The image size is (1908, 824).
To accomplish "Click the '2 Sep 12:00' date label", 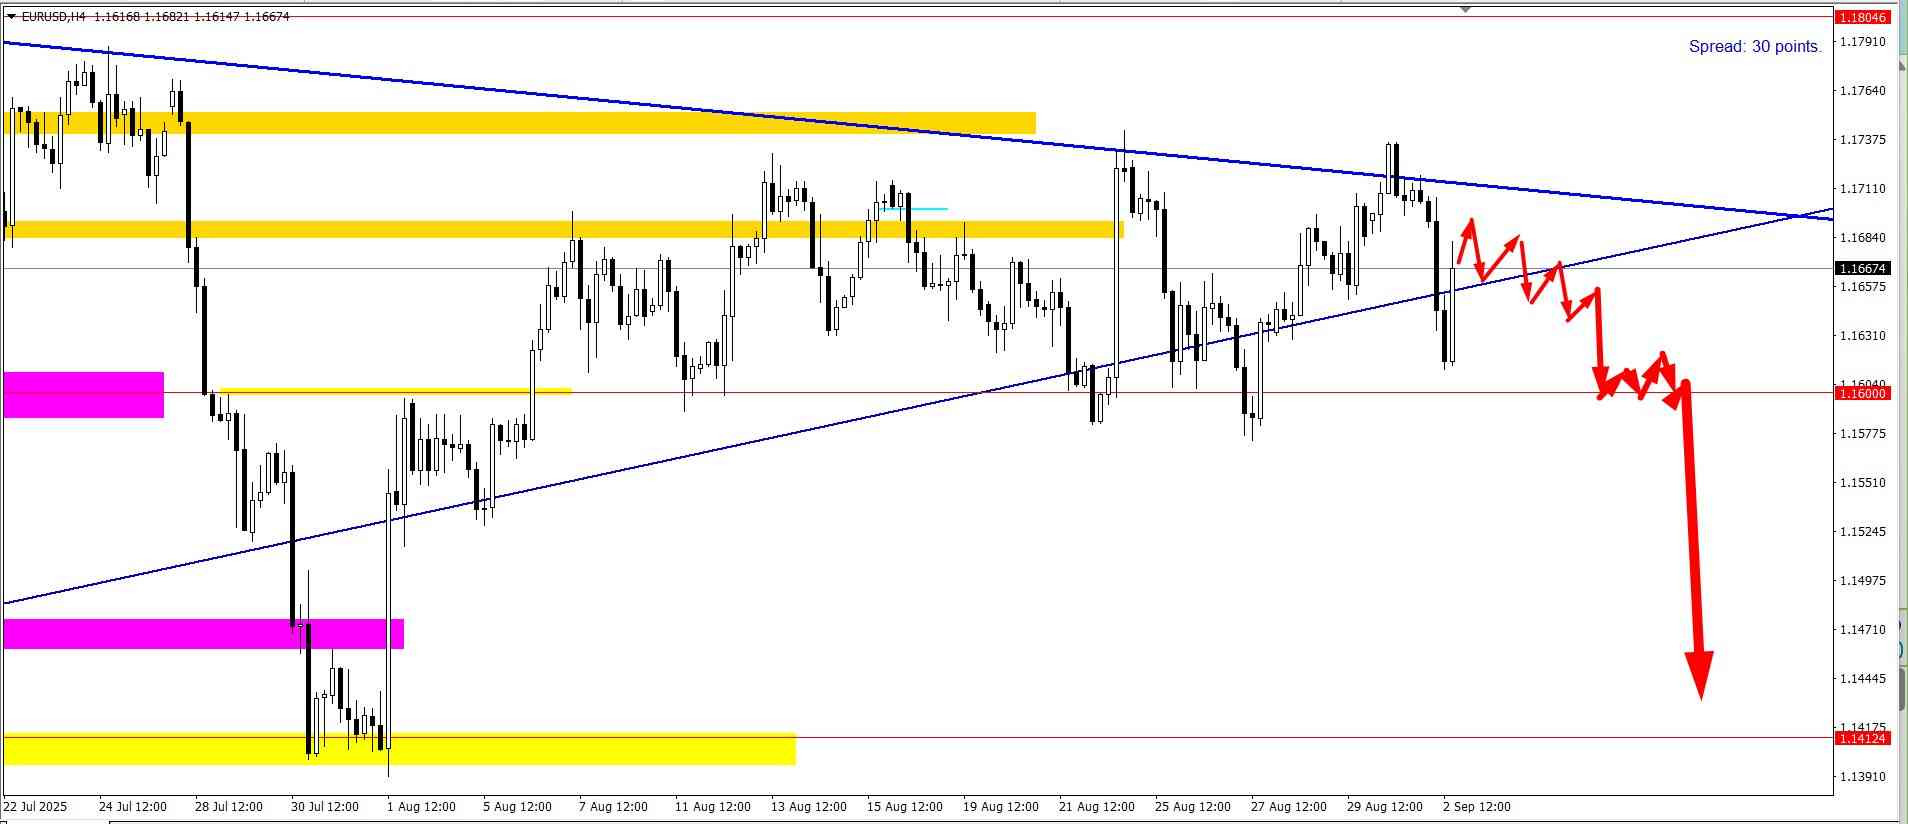I will pos(1477,807).
